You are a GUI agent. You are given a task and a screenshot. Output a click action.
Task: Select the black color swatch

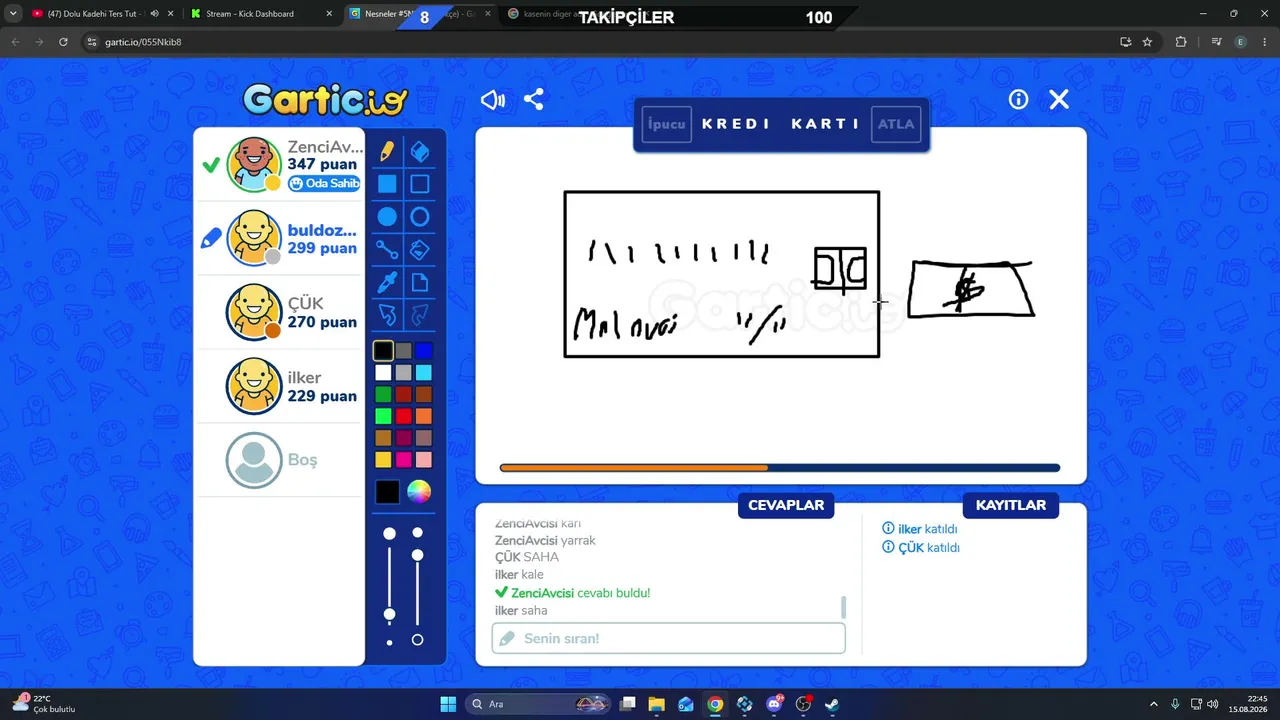[x=383, y=351]
